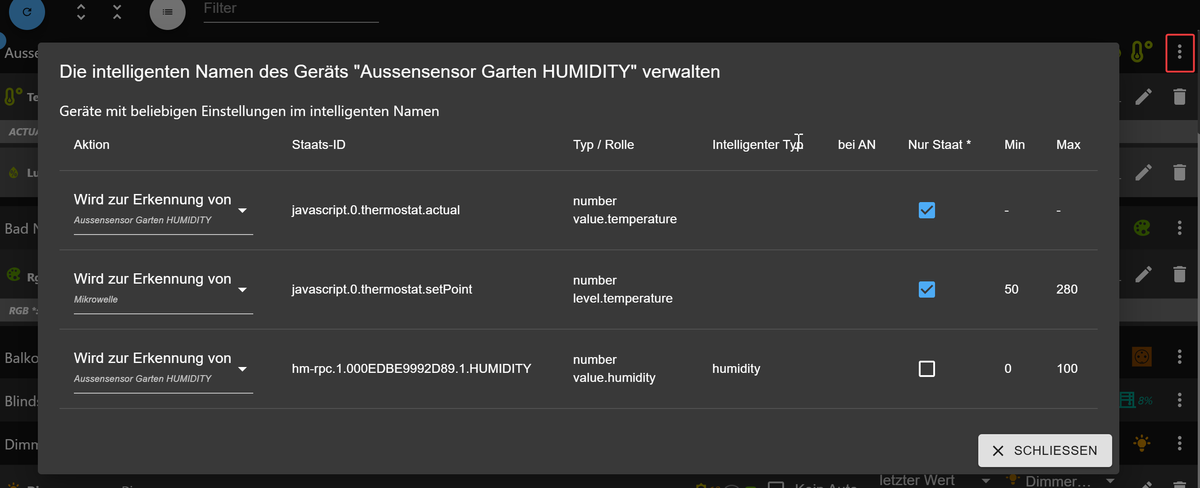Screen dimensions: 1200x488
Task: Click the SCHLIESSEN button
Action: click(1045, 451)
